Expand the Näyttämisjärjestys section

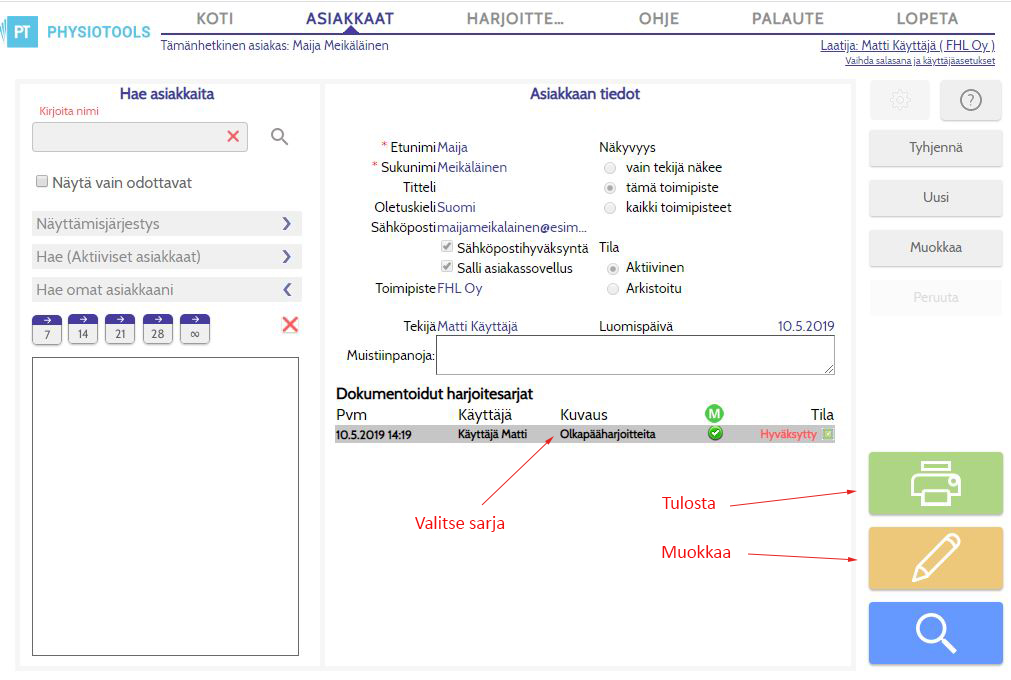(166, 224)
